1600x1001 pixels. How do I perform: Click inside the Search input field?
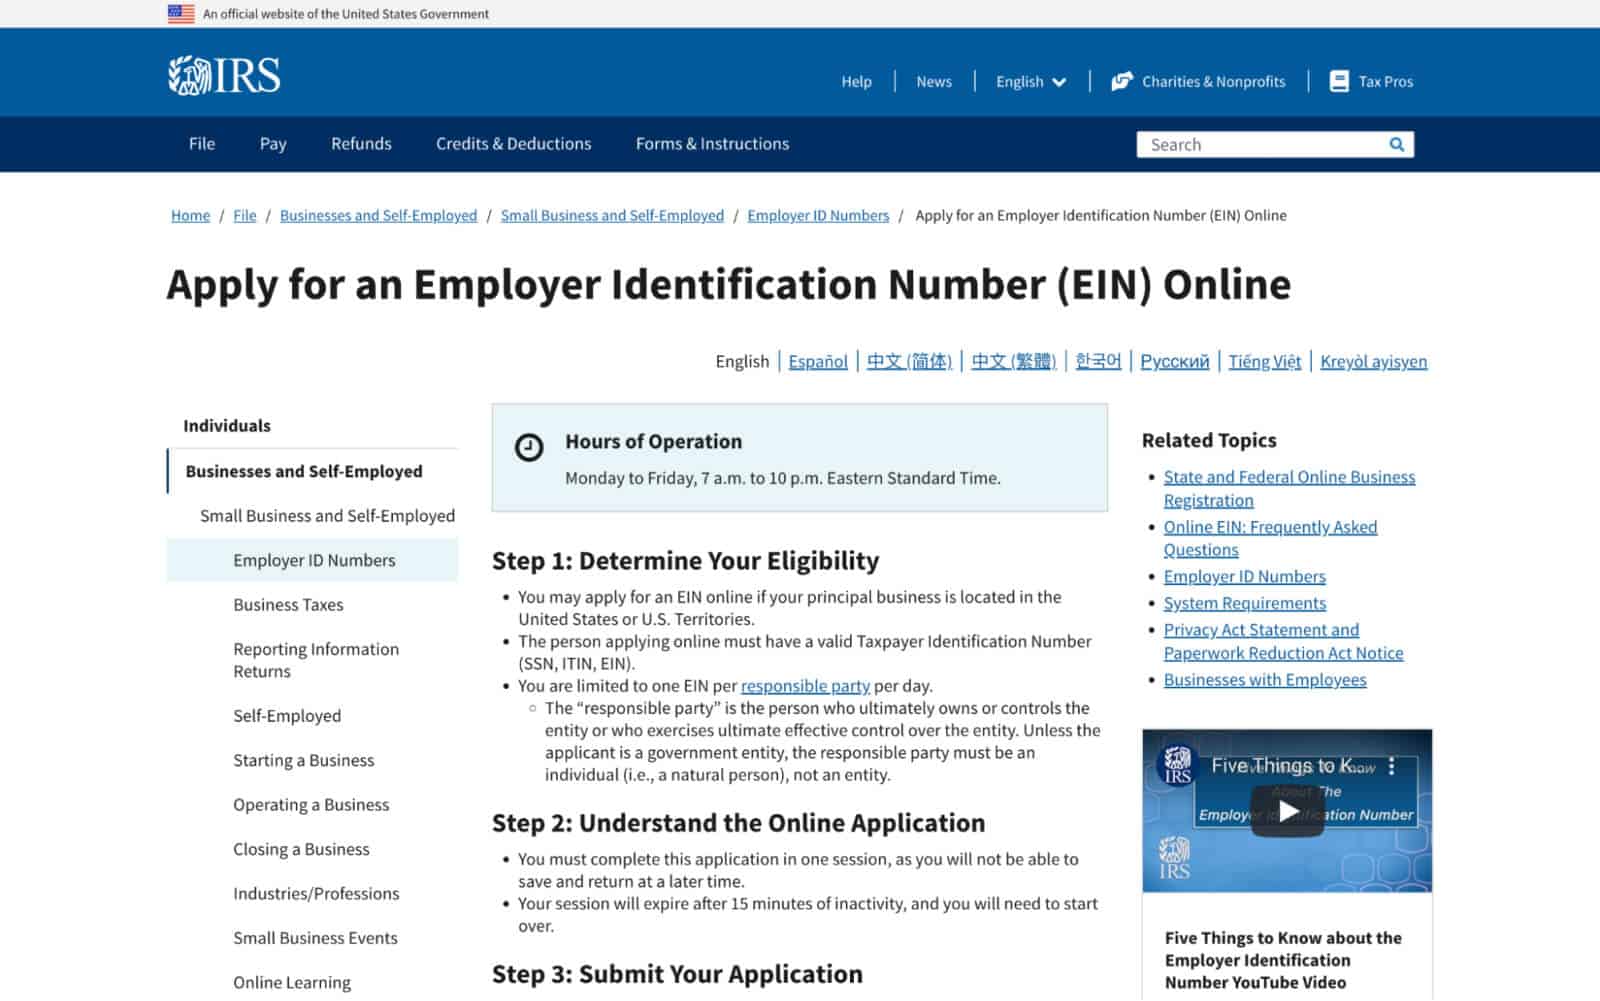pos(1250,144)
